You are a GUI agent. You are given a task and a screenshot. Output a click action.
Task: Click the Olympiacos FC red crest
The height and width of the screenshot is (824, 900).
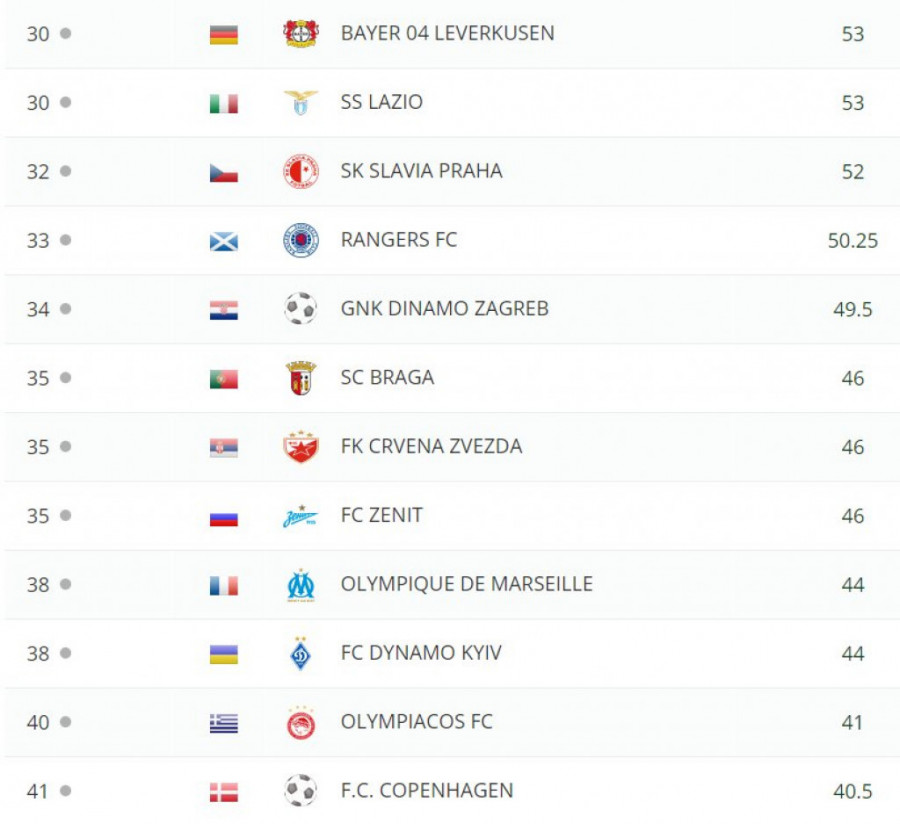[x=300, y=723]
